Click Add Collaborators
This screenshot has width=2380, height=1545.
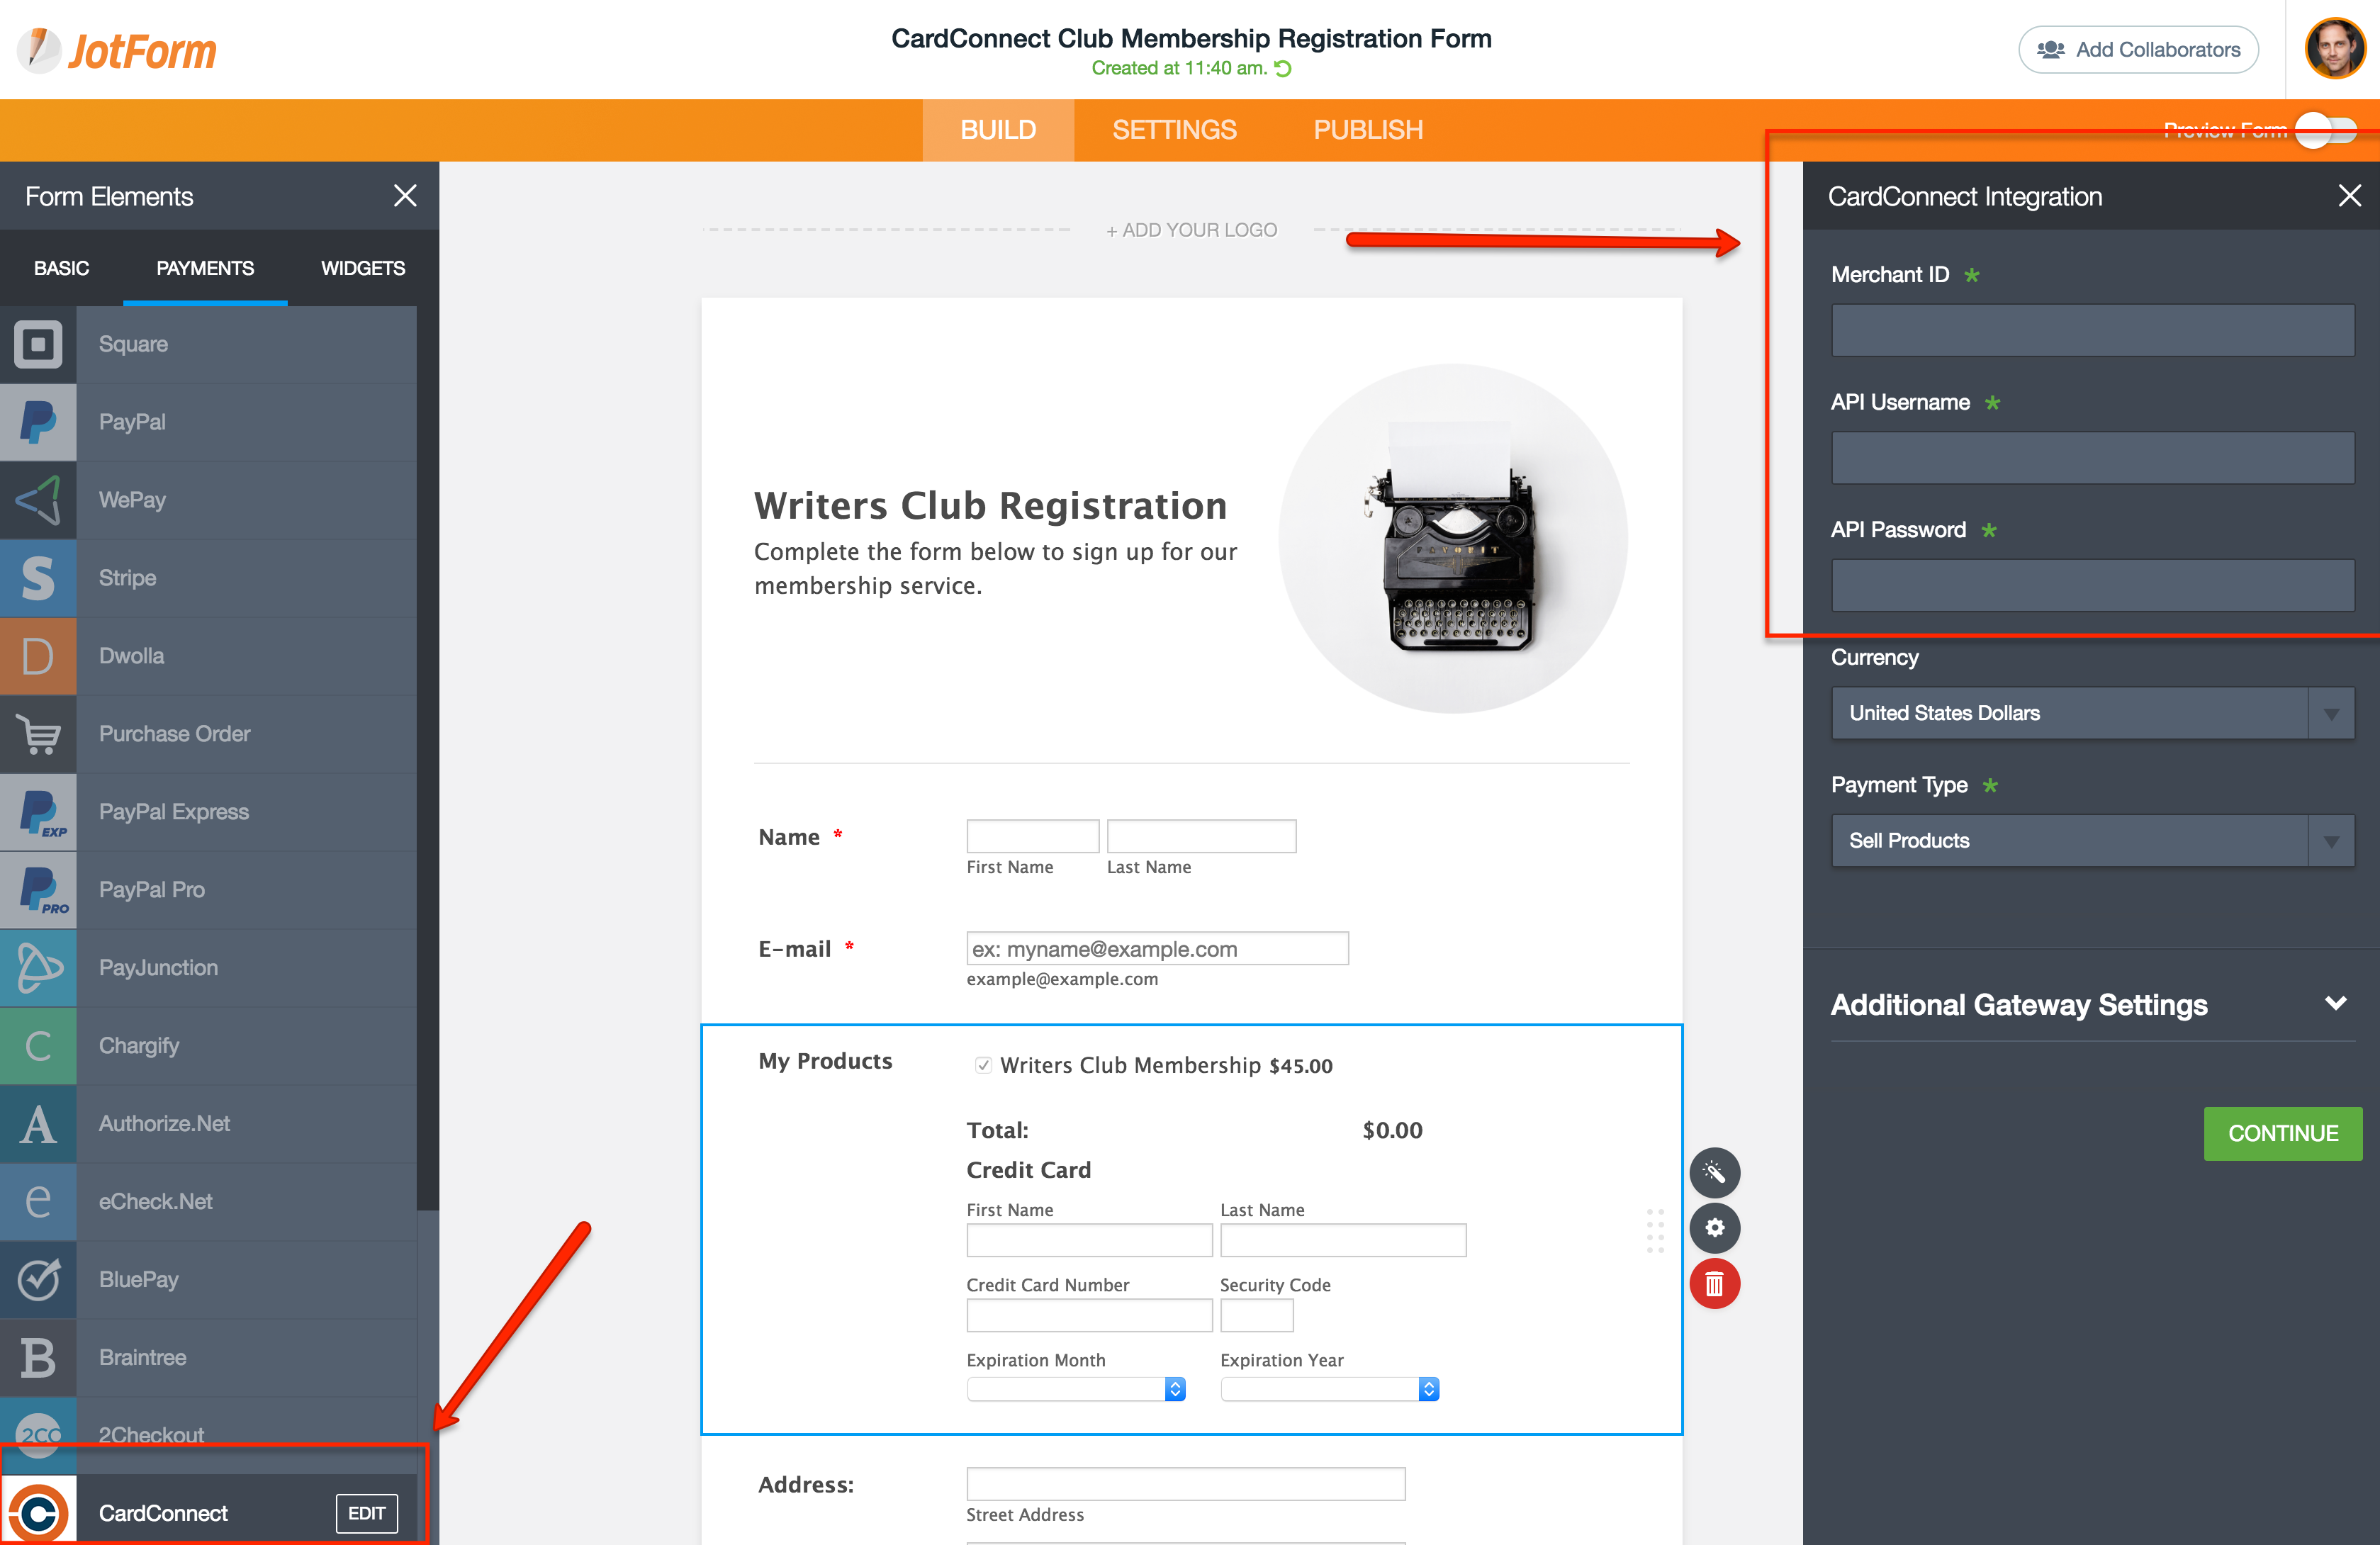pyautogui.click(x=2138, y=49)
